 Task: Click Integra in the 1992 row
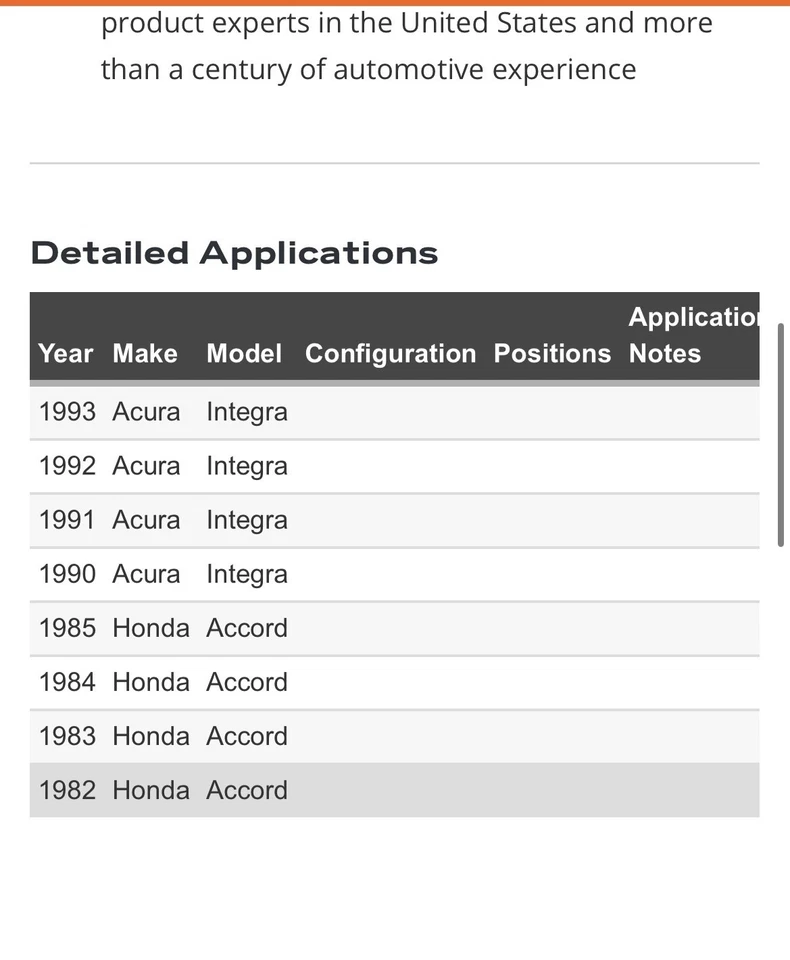point(247,466)
